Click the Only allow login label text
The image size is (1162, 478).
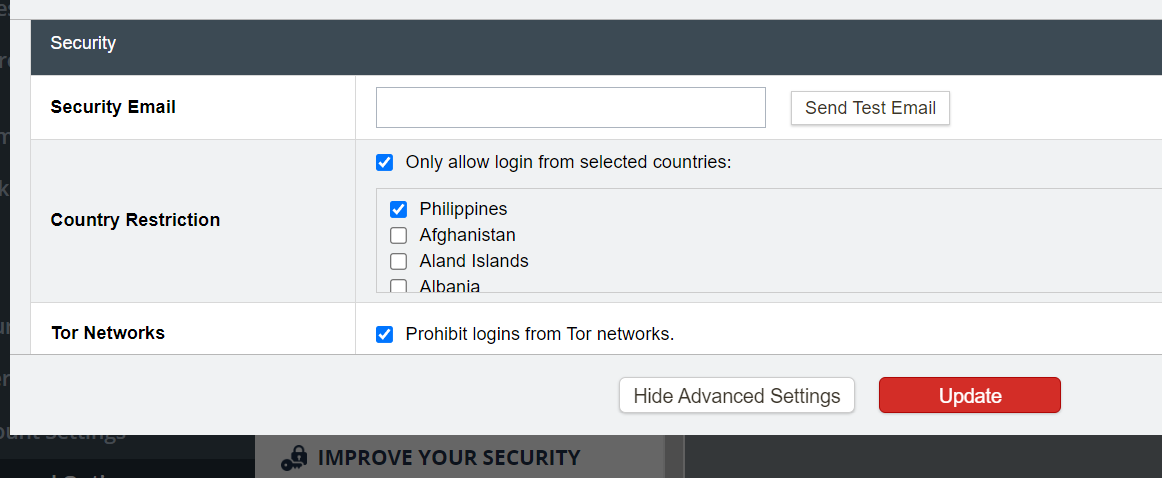(x=568, y=162)
